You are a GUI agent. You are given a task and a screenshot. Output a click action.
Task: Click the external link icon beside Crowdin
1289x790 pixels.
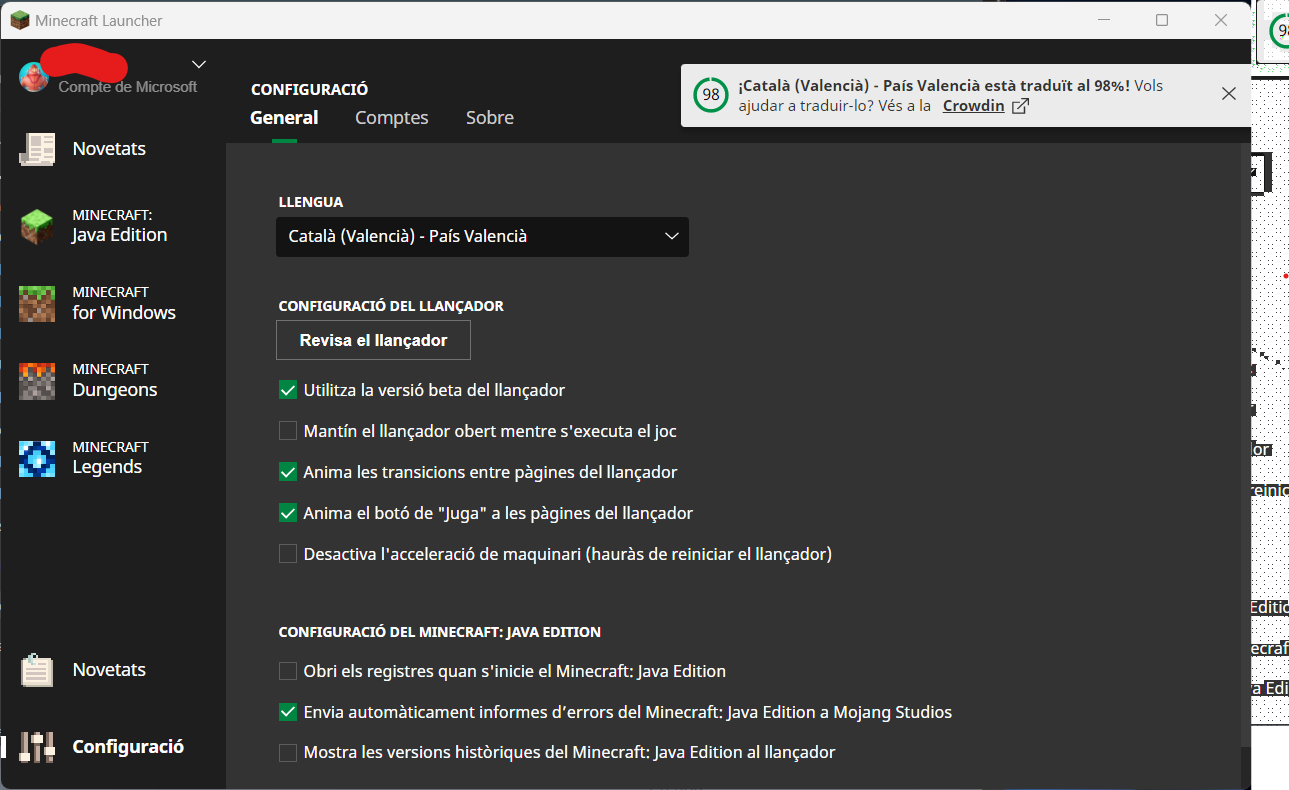click(x=1020, y=106)
